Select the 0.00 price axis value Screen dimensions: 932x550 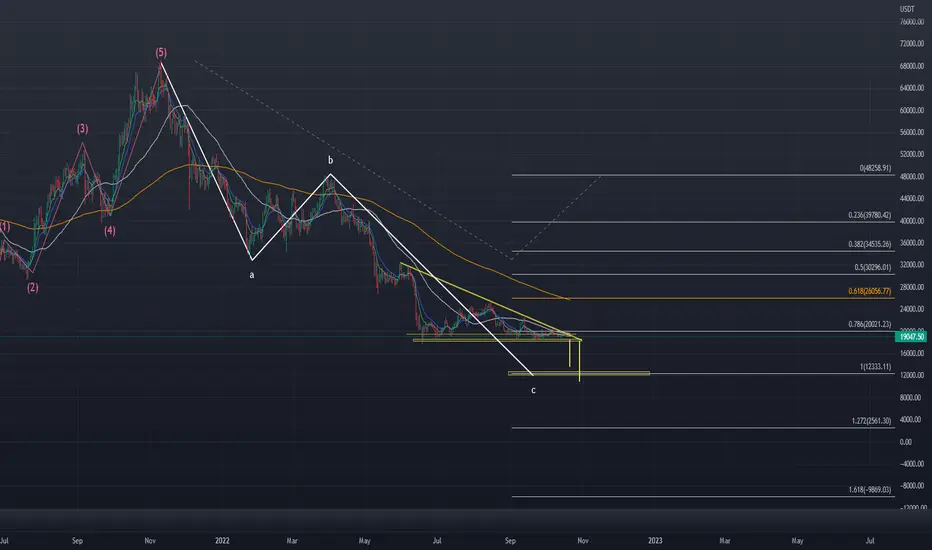click(x=905, y=442)
